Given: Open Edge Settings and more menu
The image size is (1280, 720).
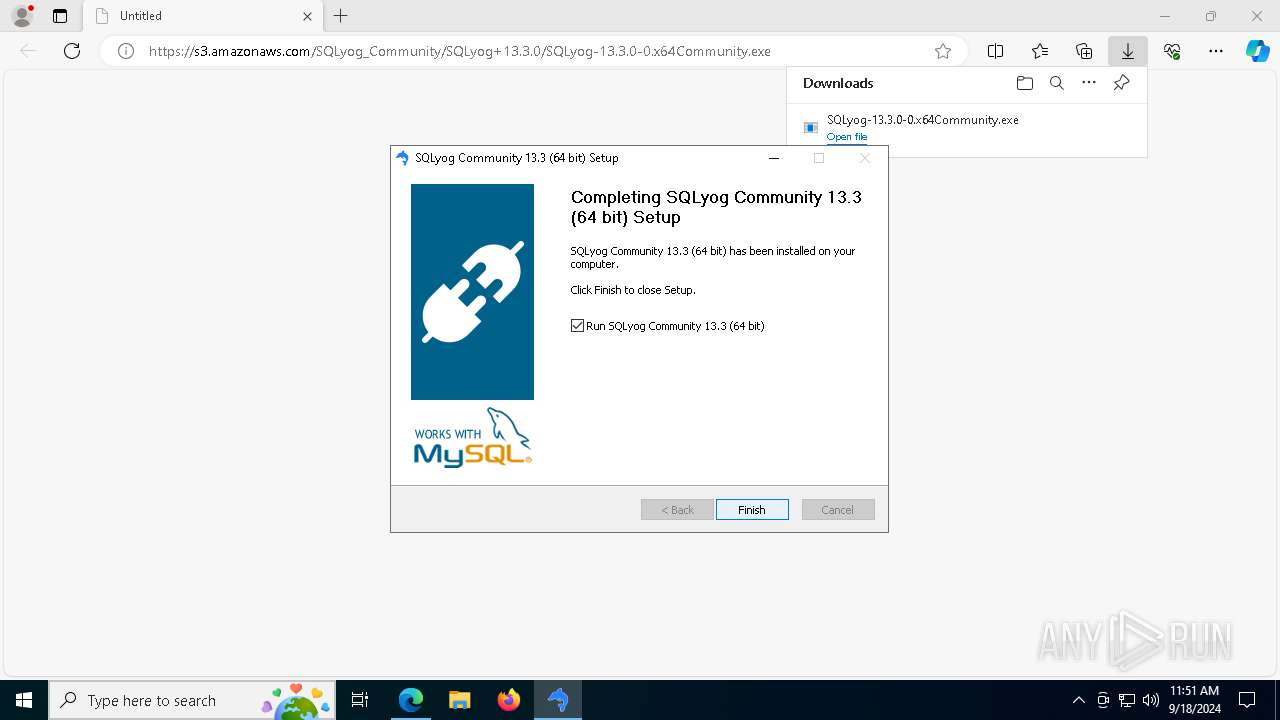Looking at the screenshot, I should [1216, 51].
